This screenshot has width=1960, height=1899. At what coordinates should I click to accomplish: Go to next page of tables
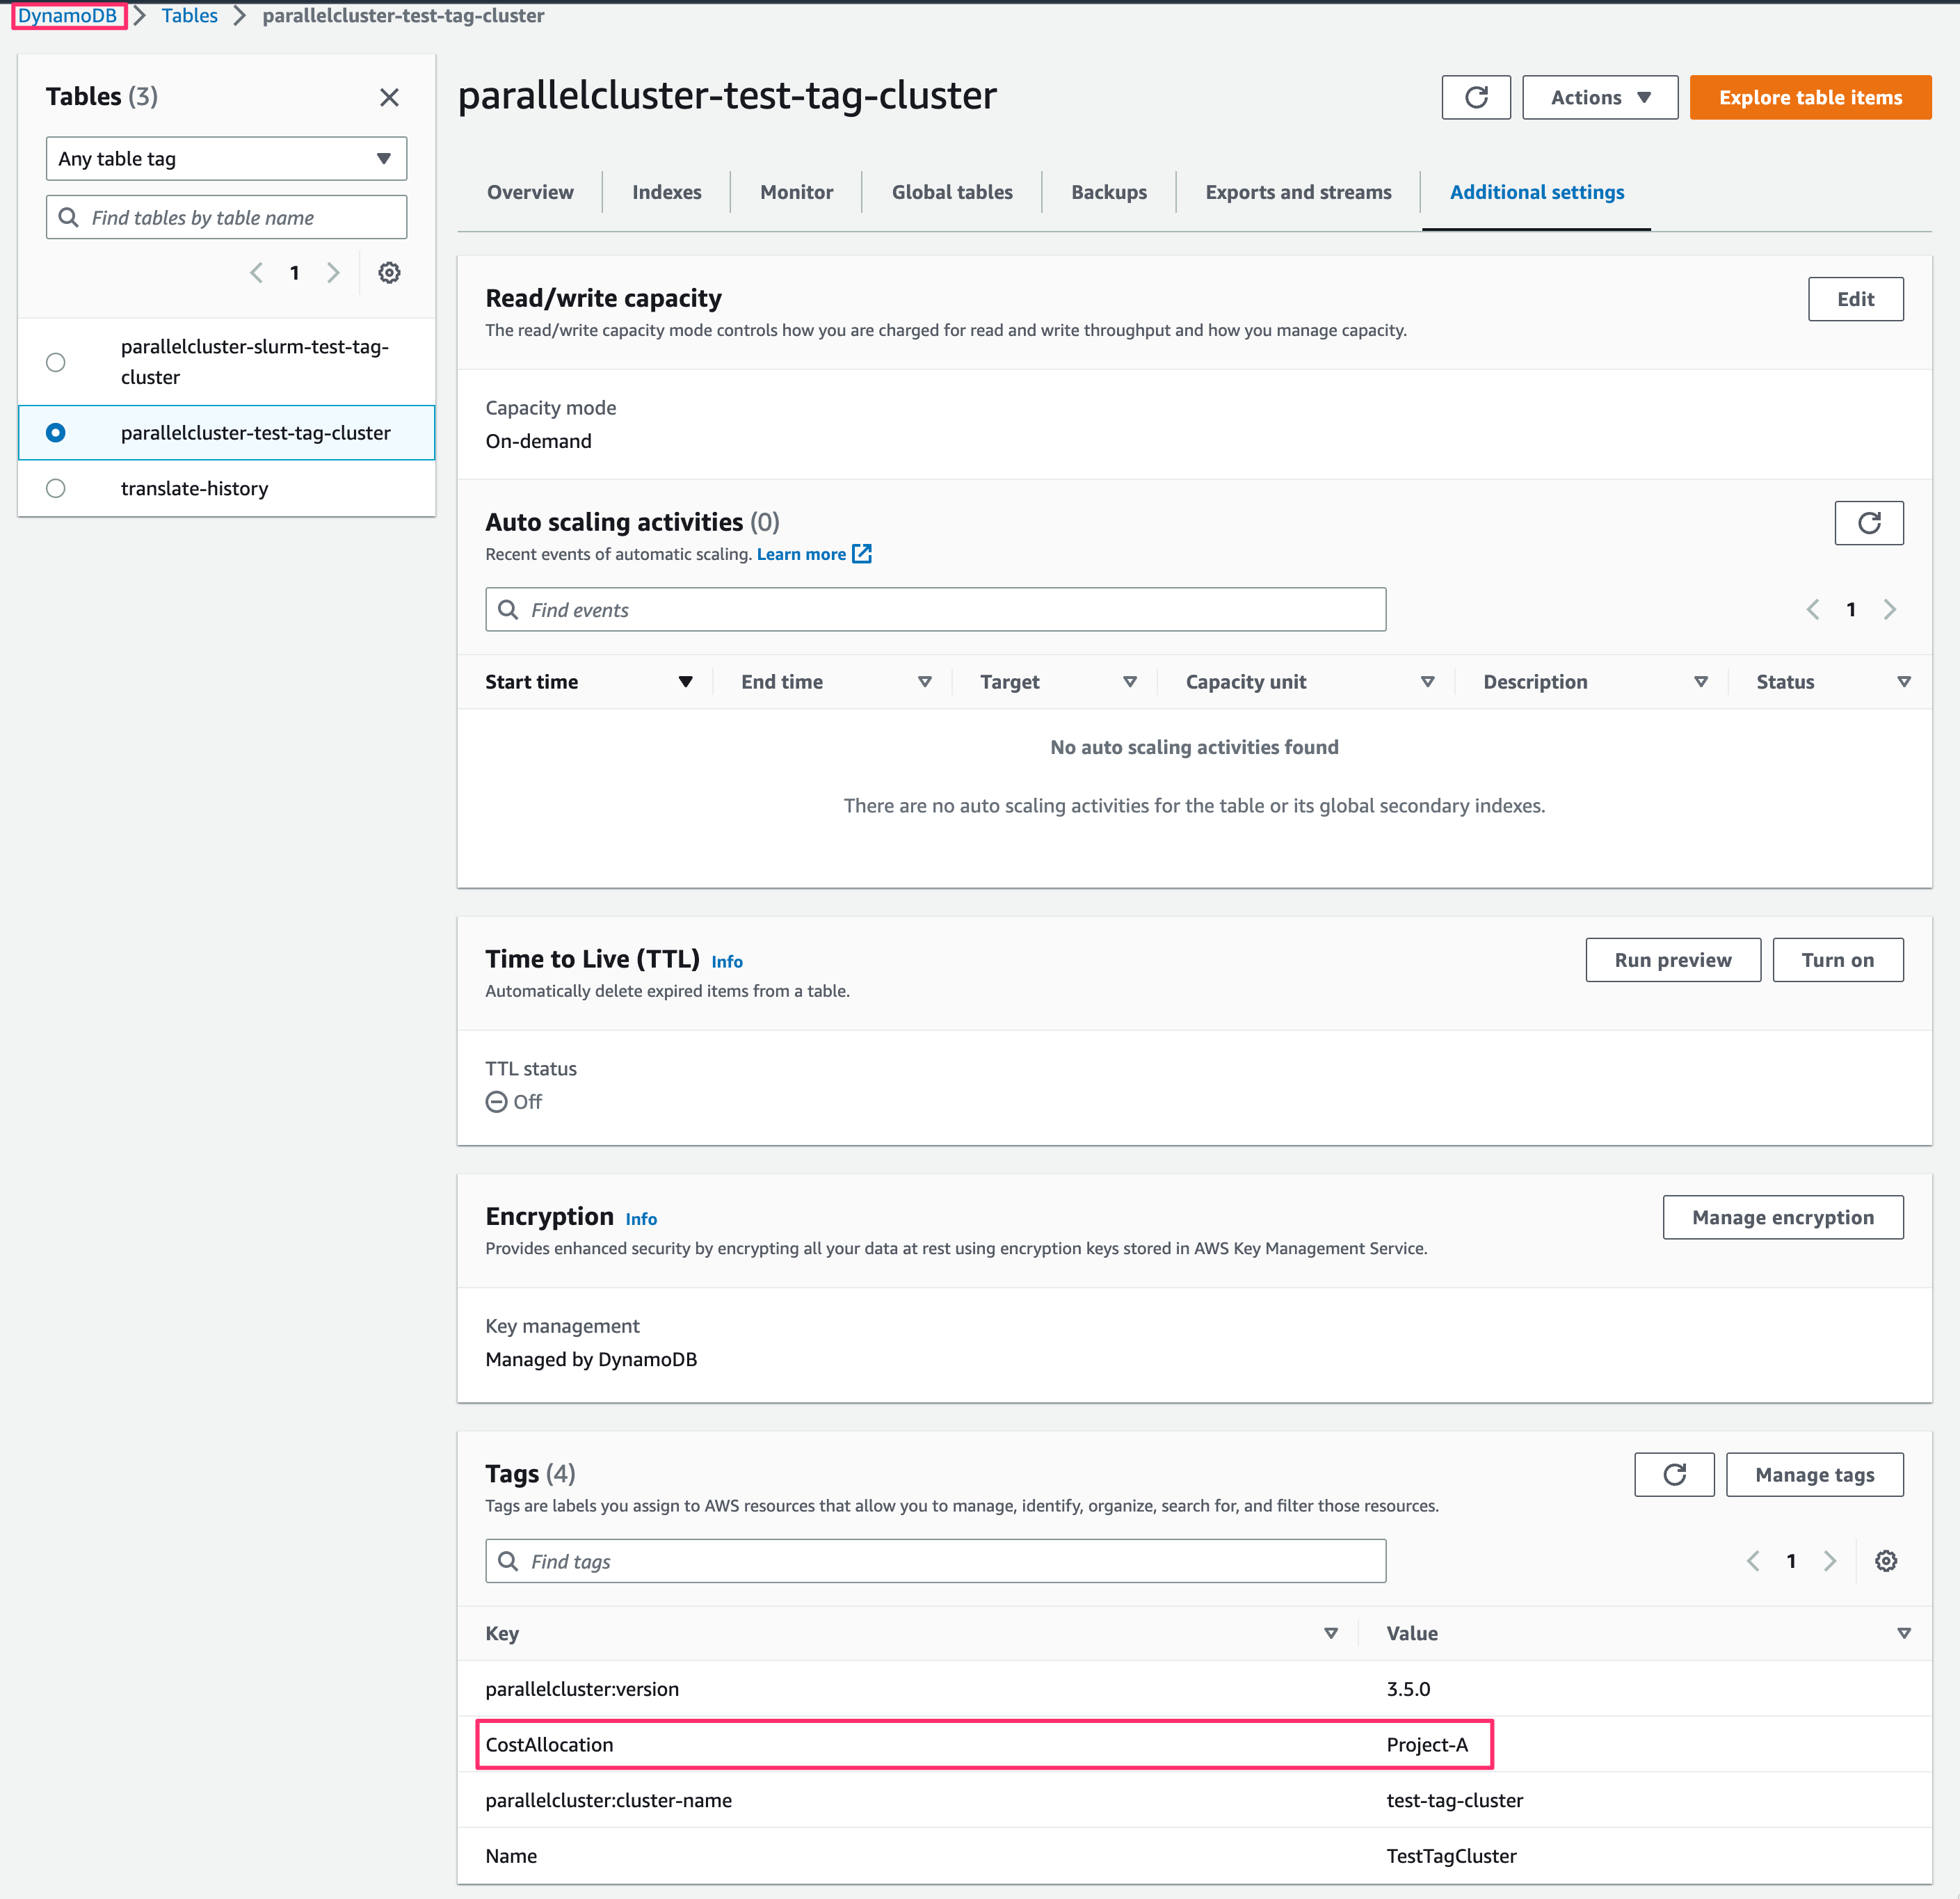[x=333, y=272]
